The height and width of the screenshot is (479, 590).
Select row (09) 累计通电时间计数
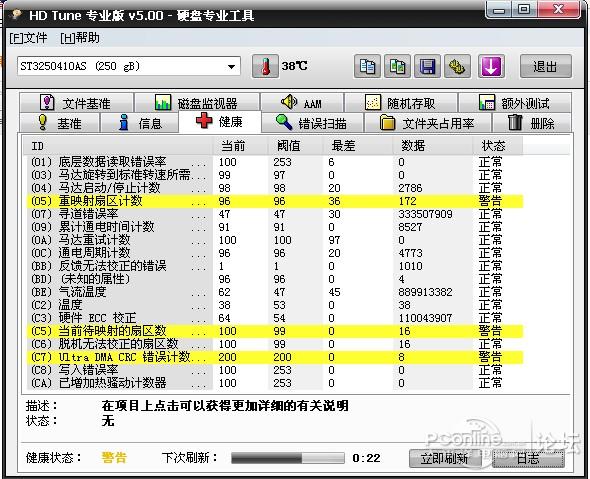pyautogui.click(x=275, y=227)
